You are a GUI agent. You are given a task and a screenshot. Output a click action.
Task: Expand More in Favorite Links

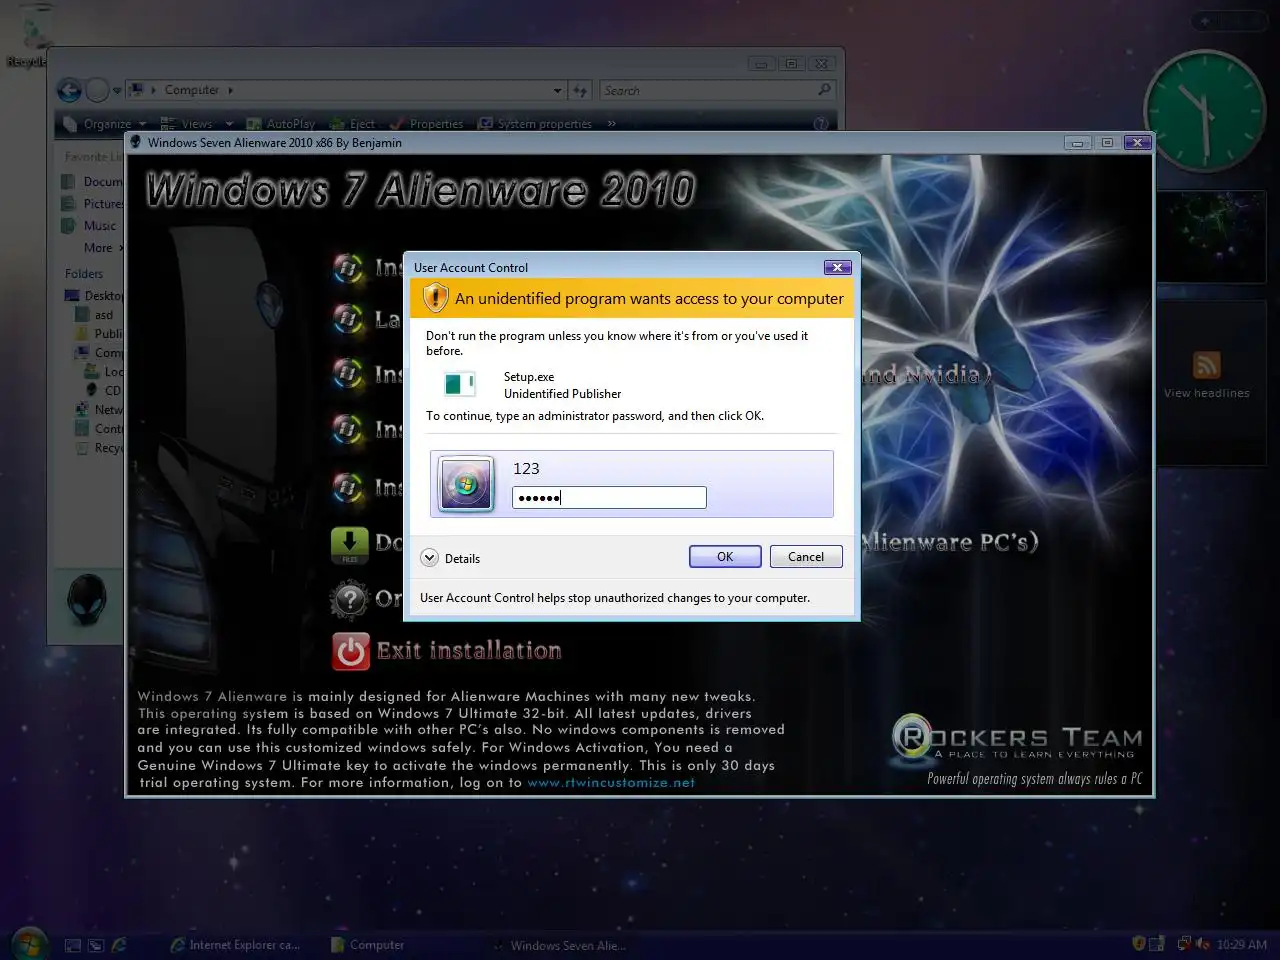pos(103,248)
